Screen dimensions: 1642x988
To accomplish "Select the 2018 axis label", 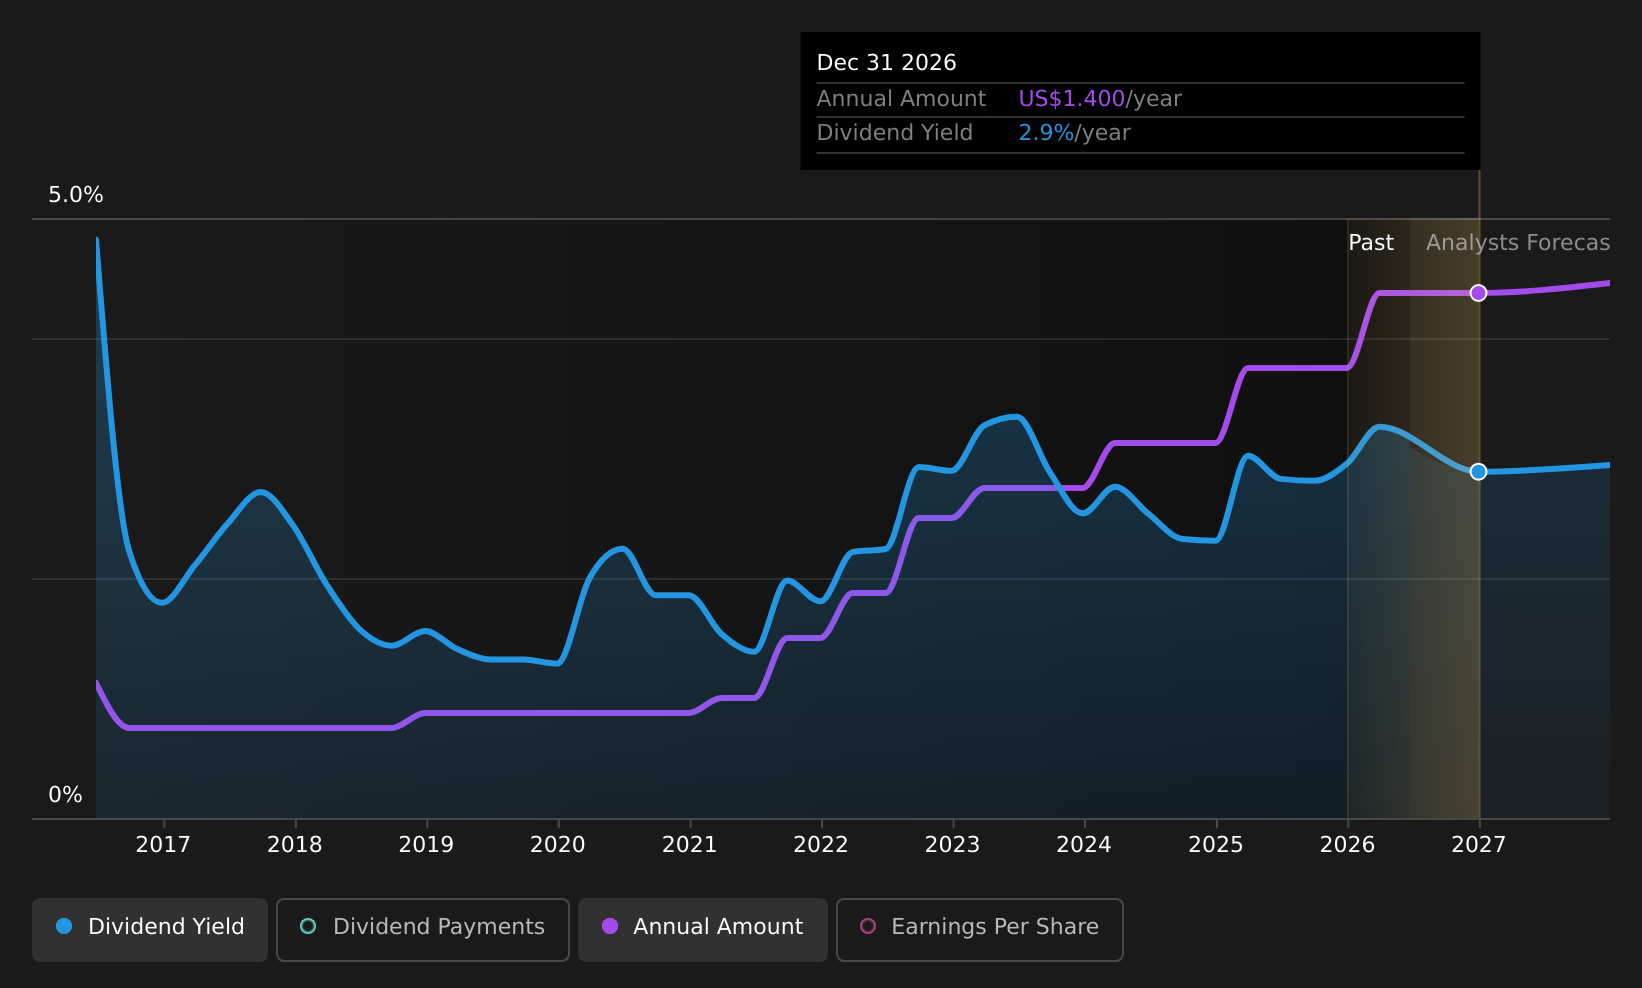I will [295, 845].
